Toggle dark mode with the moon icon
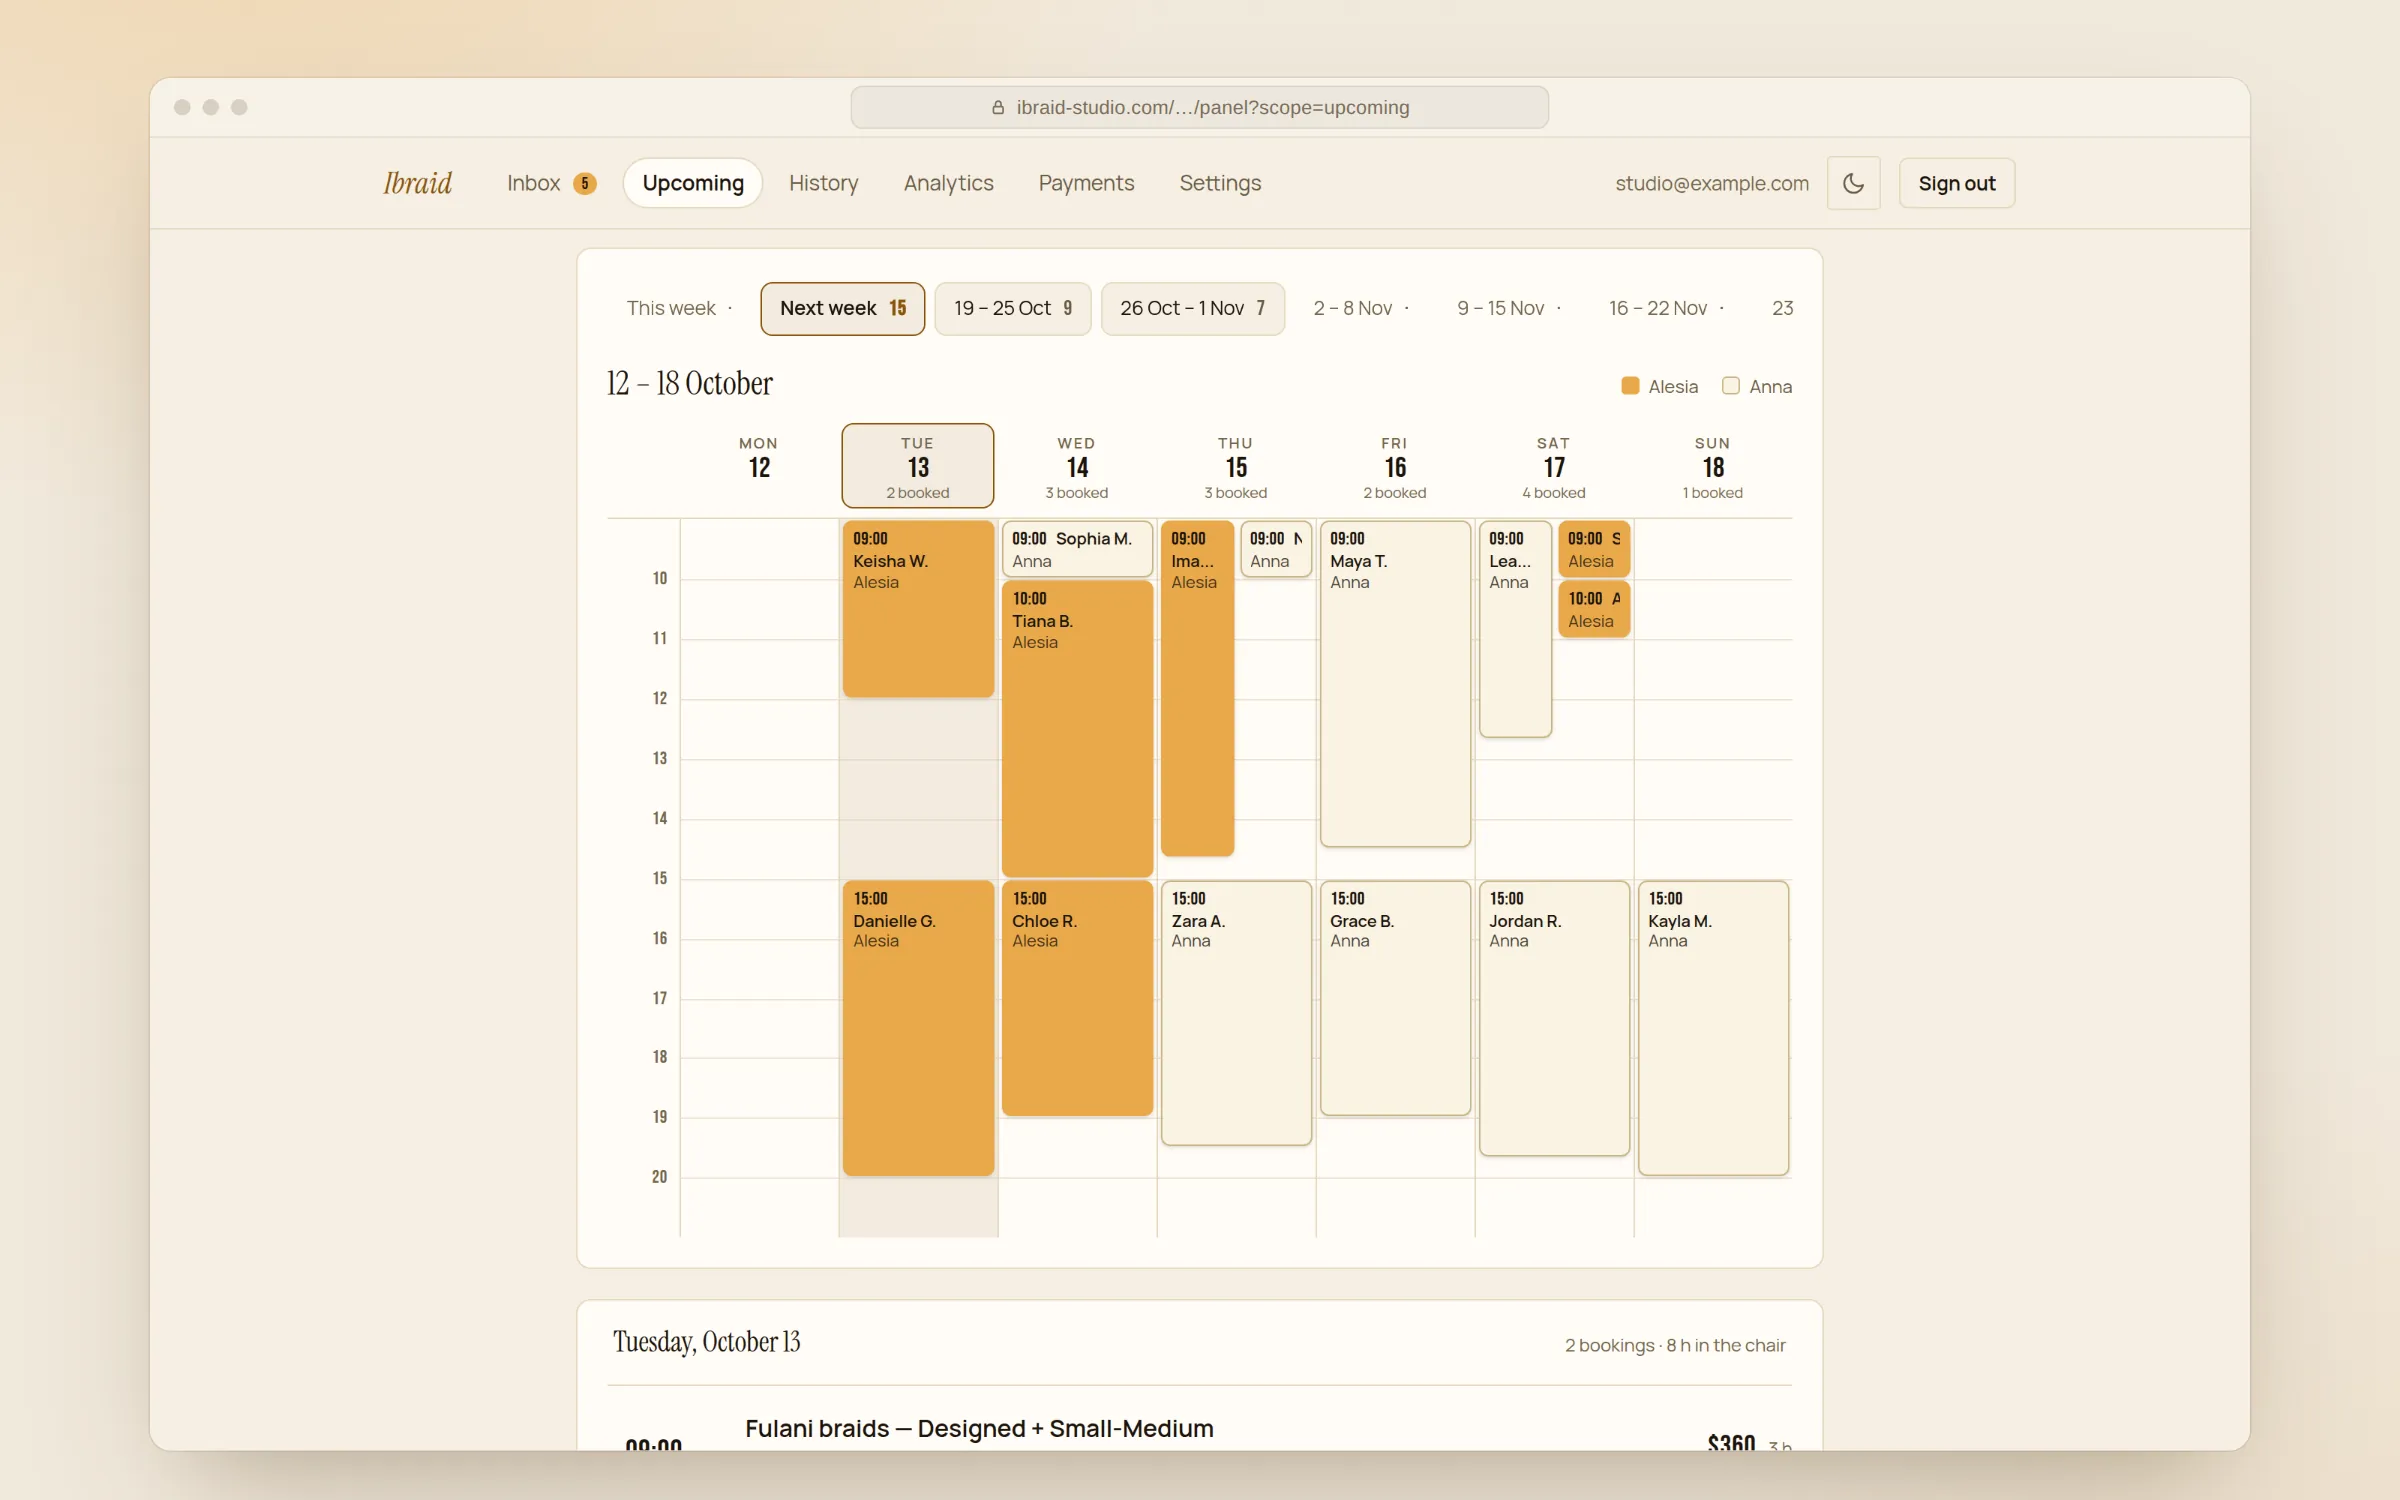2400x1500 pixels. [x=1853, y=183]
